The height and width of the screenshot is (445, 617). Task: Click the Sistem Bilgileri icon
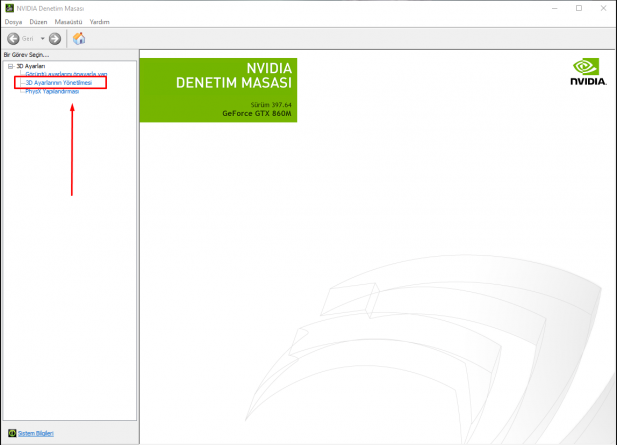[12, 433]
